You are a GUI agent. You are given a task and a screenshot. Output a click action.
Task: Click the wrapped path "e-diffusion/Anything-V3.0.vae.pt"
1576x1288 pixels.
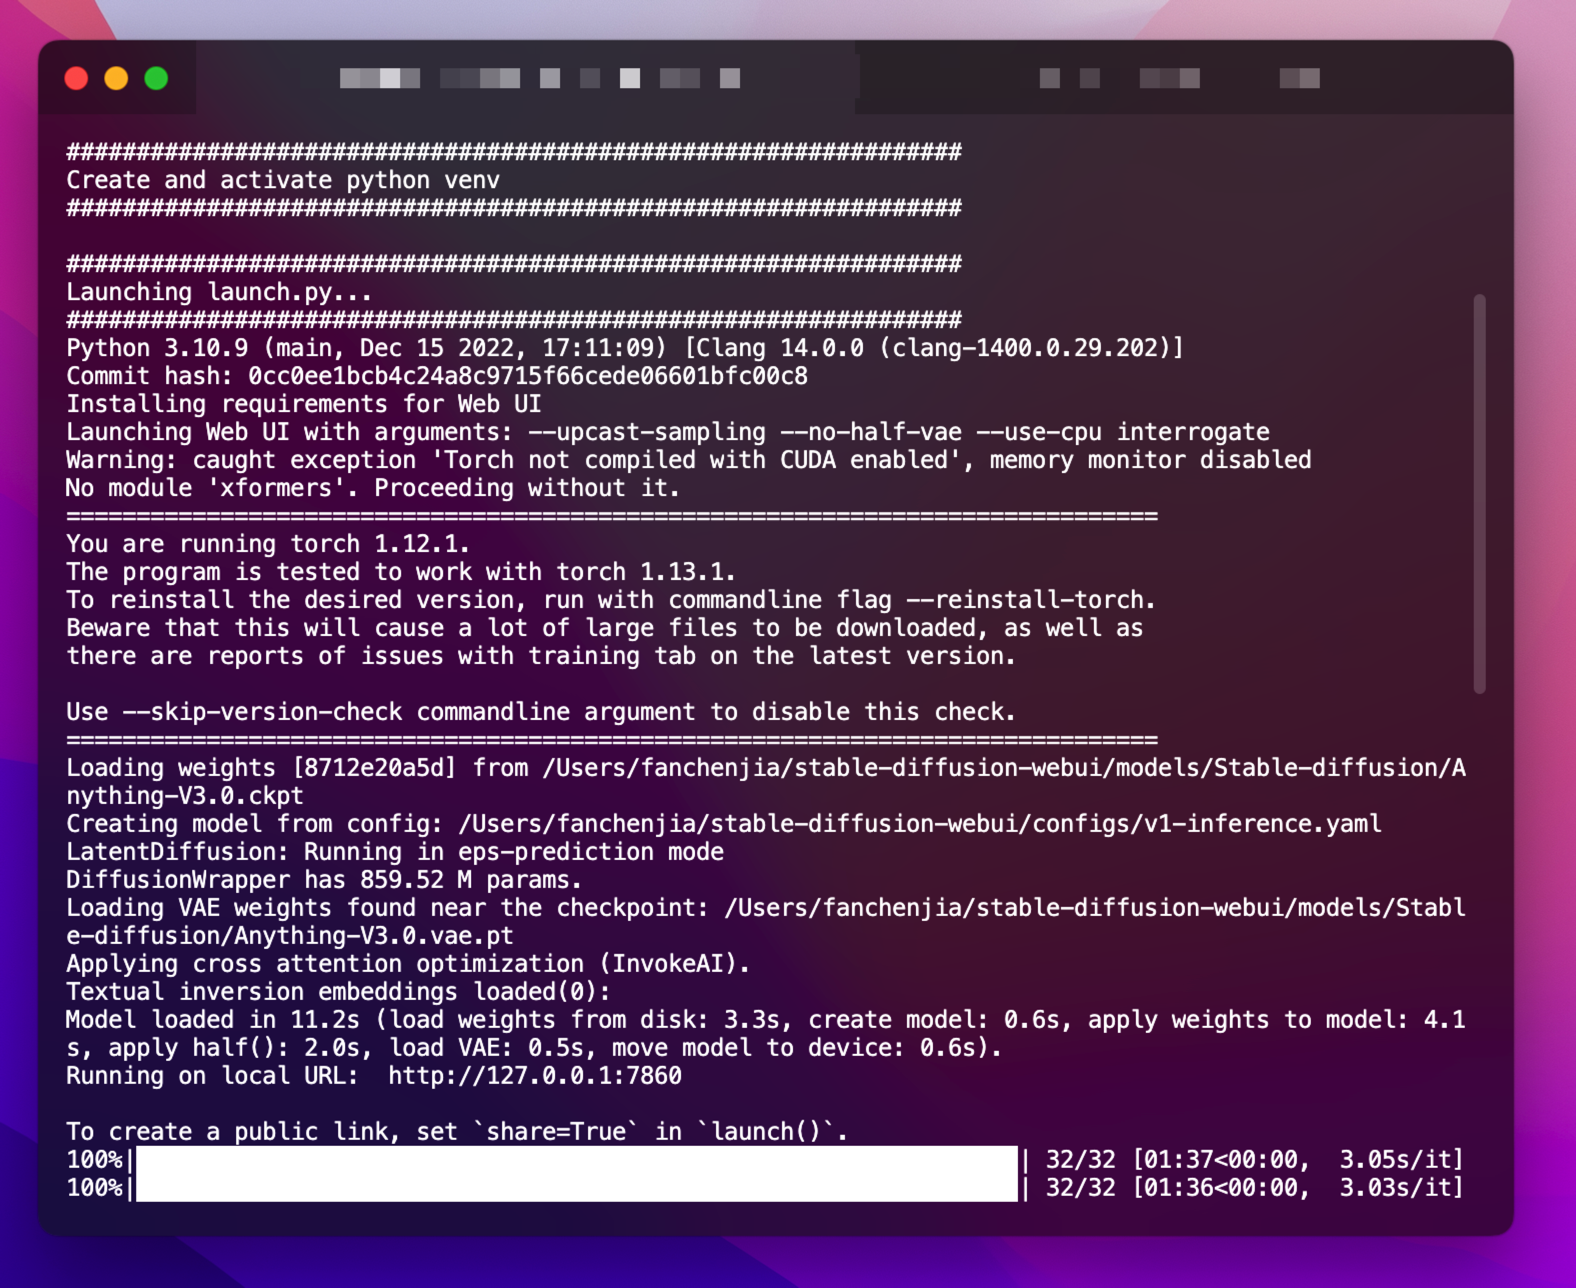tap(290, 936)
